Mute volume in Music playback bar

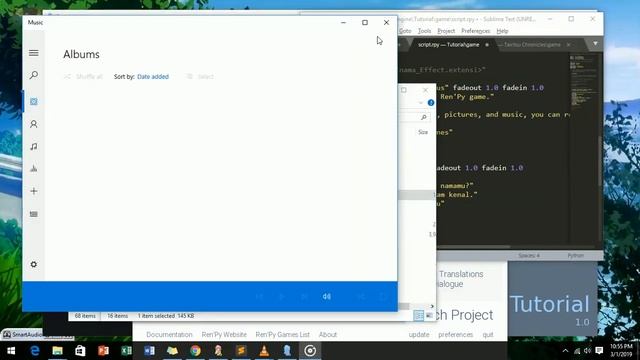click(x=327, y=297)
